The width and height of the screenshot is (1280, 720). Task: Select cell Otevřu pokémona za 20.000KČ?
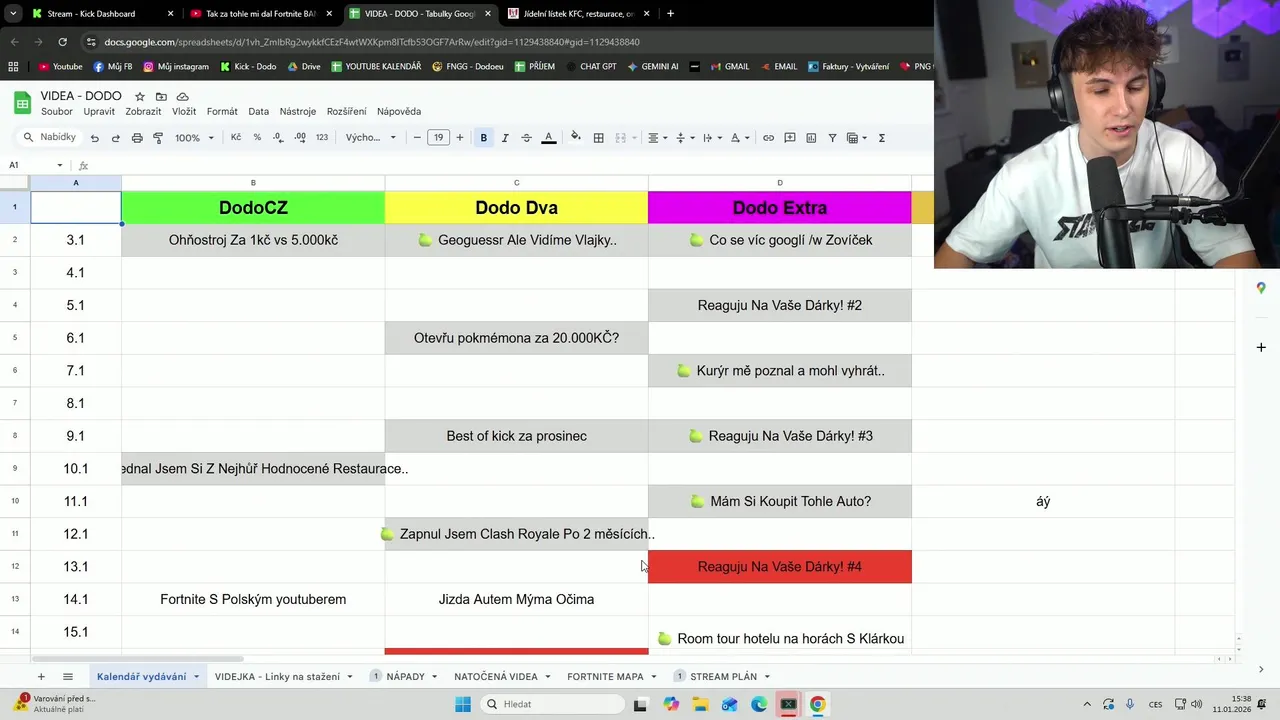pos(516,338)
